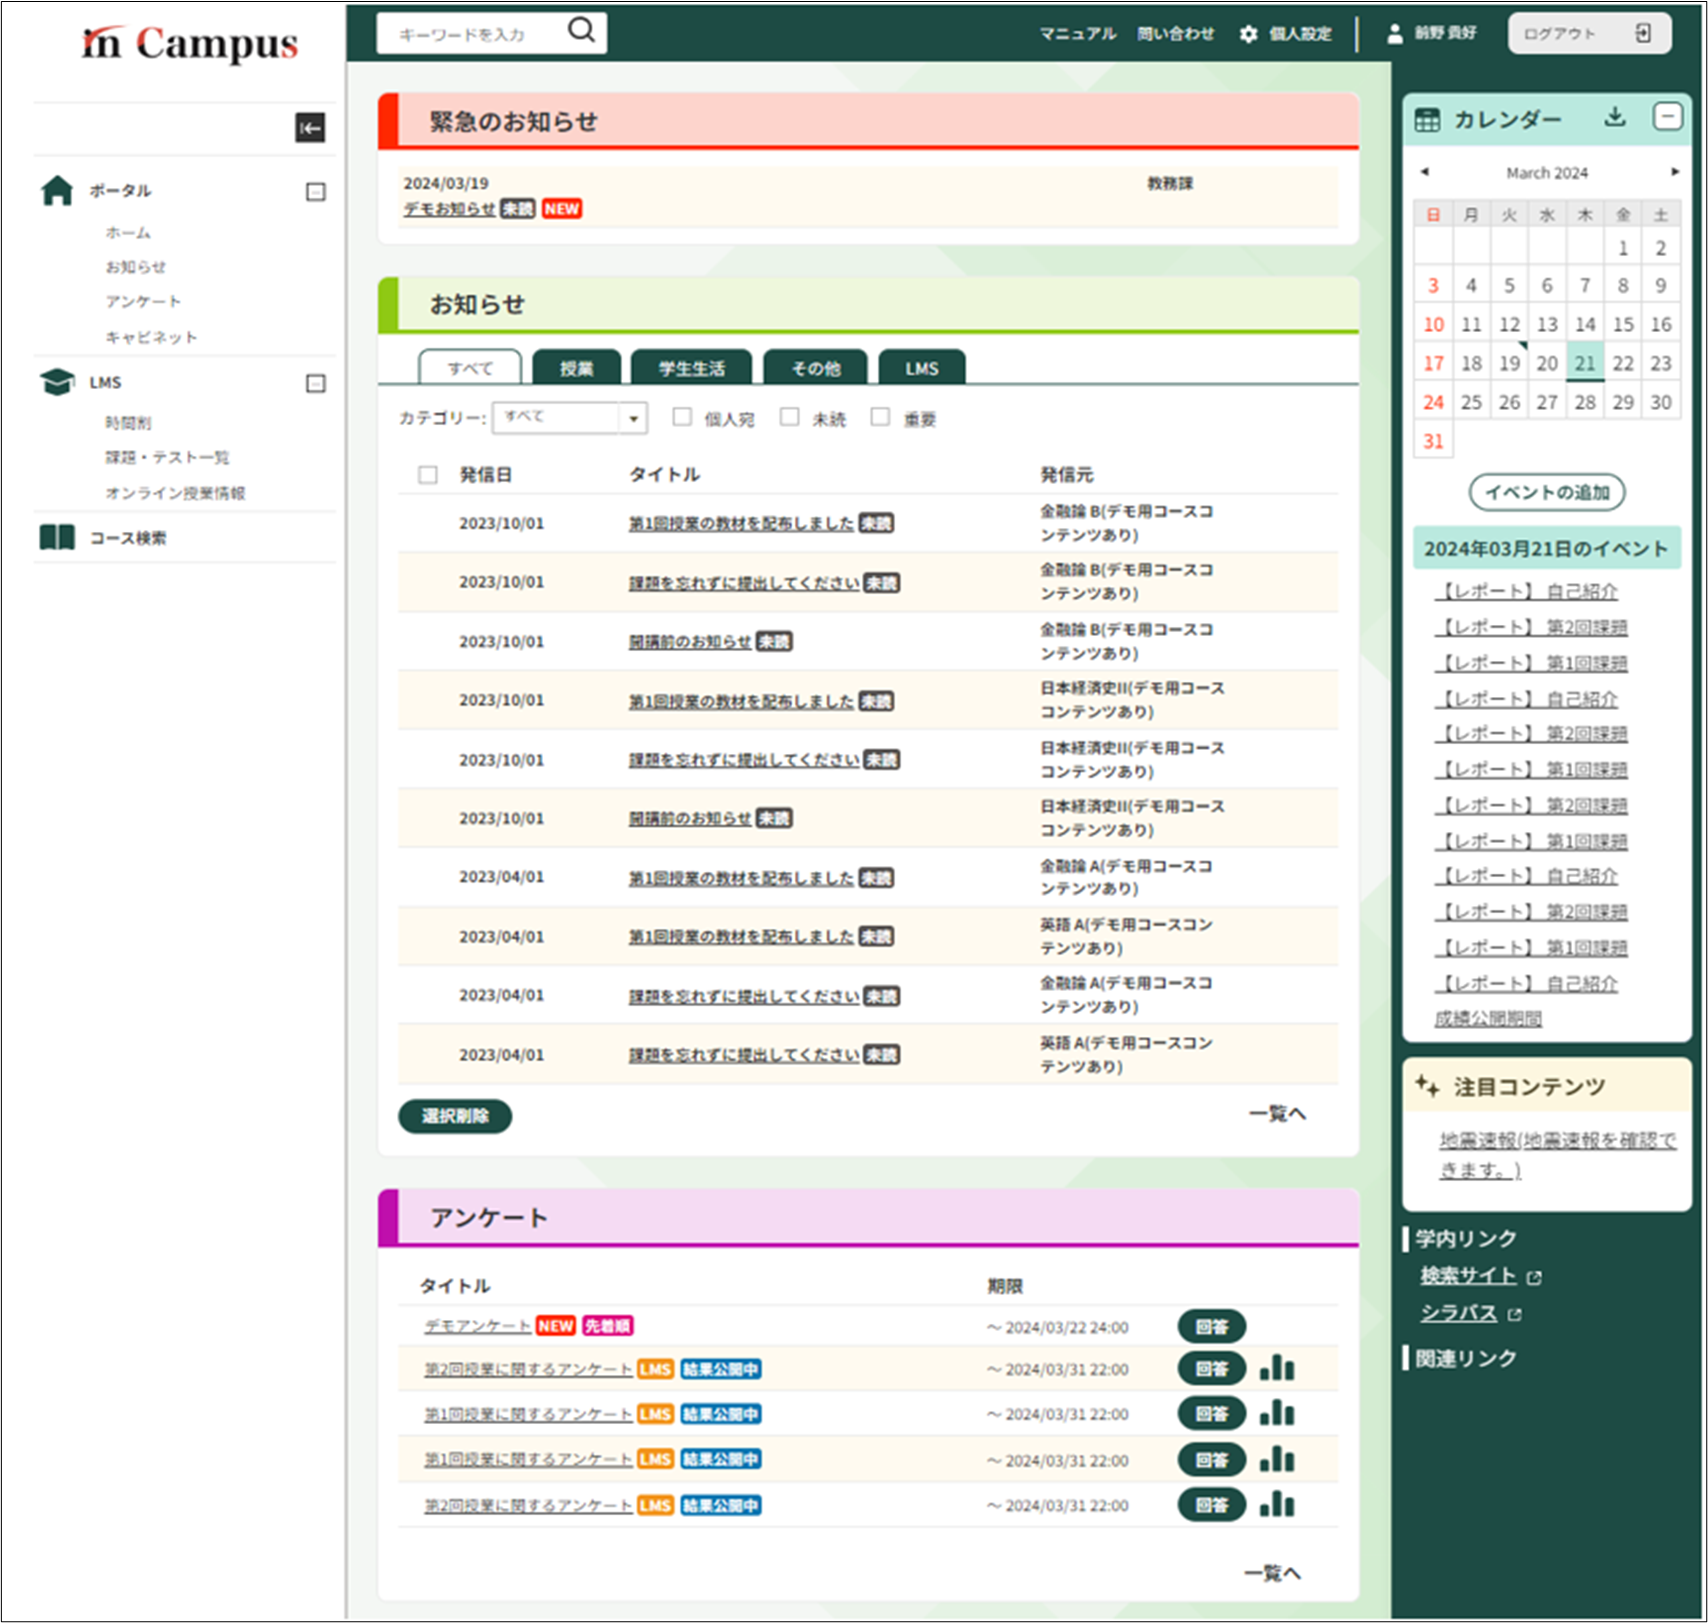
Task: Open personal settings gear icon
Action: 1248,34
